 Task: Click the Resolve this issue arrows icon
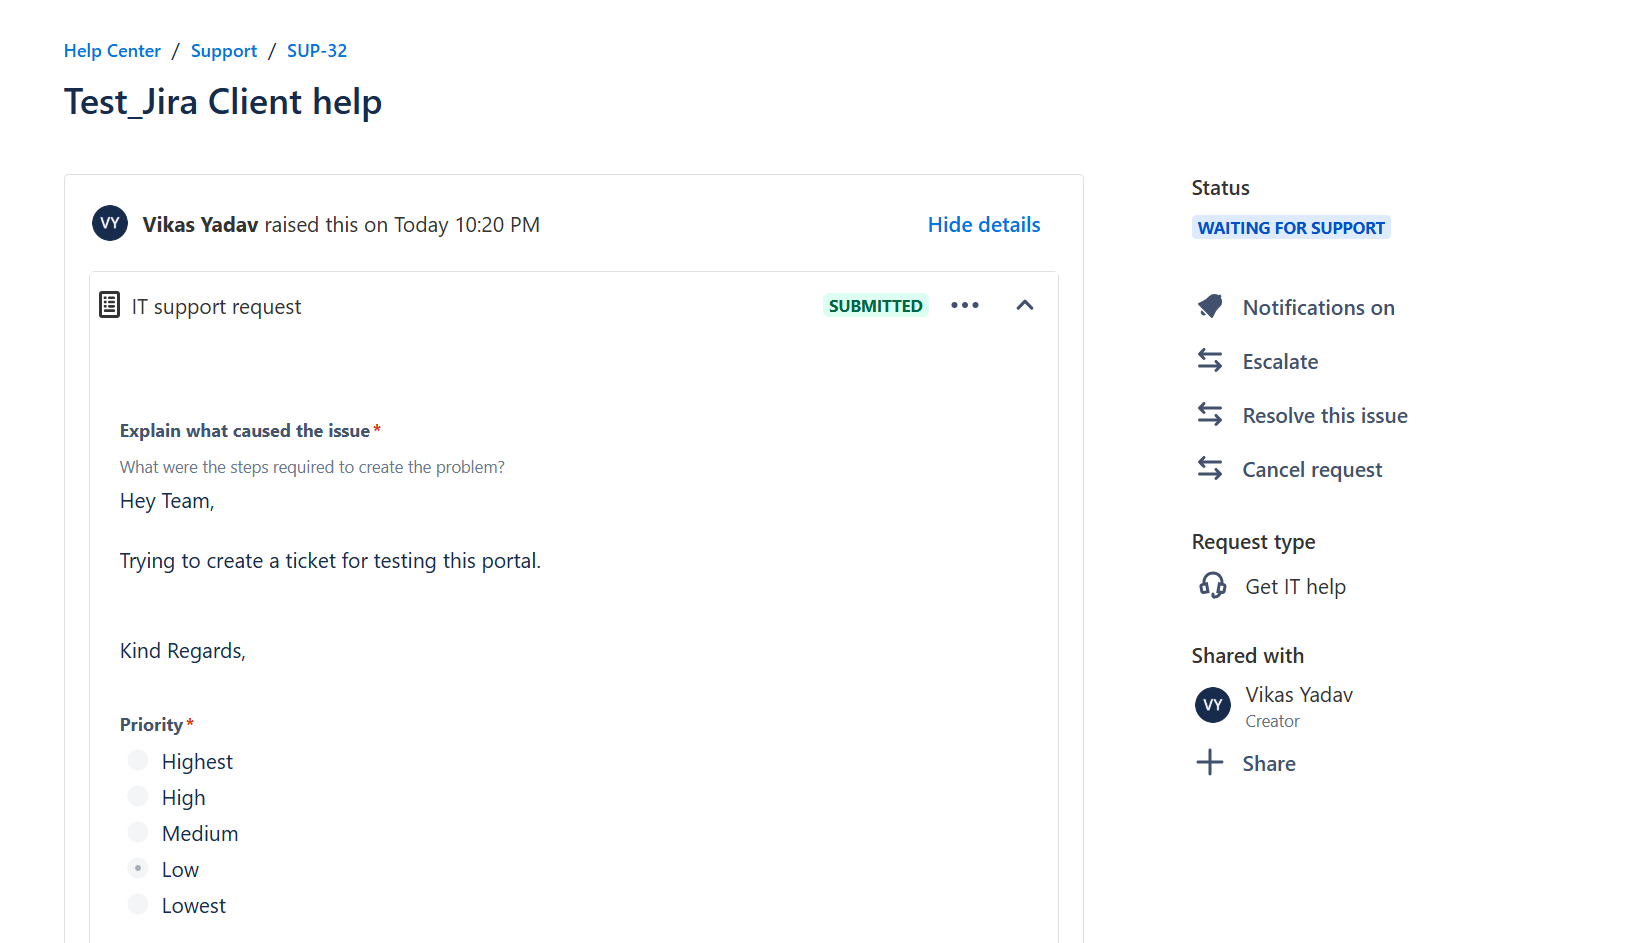point(1210,415)
